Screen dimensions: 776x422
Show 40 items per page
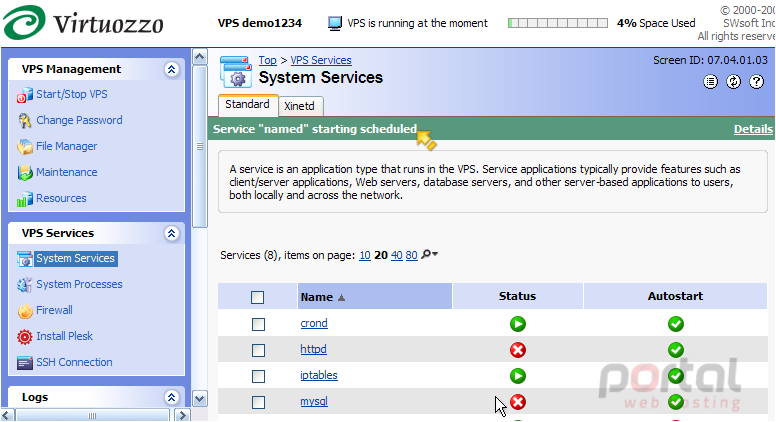click(x=396, y=255)
